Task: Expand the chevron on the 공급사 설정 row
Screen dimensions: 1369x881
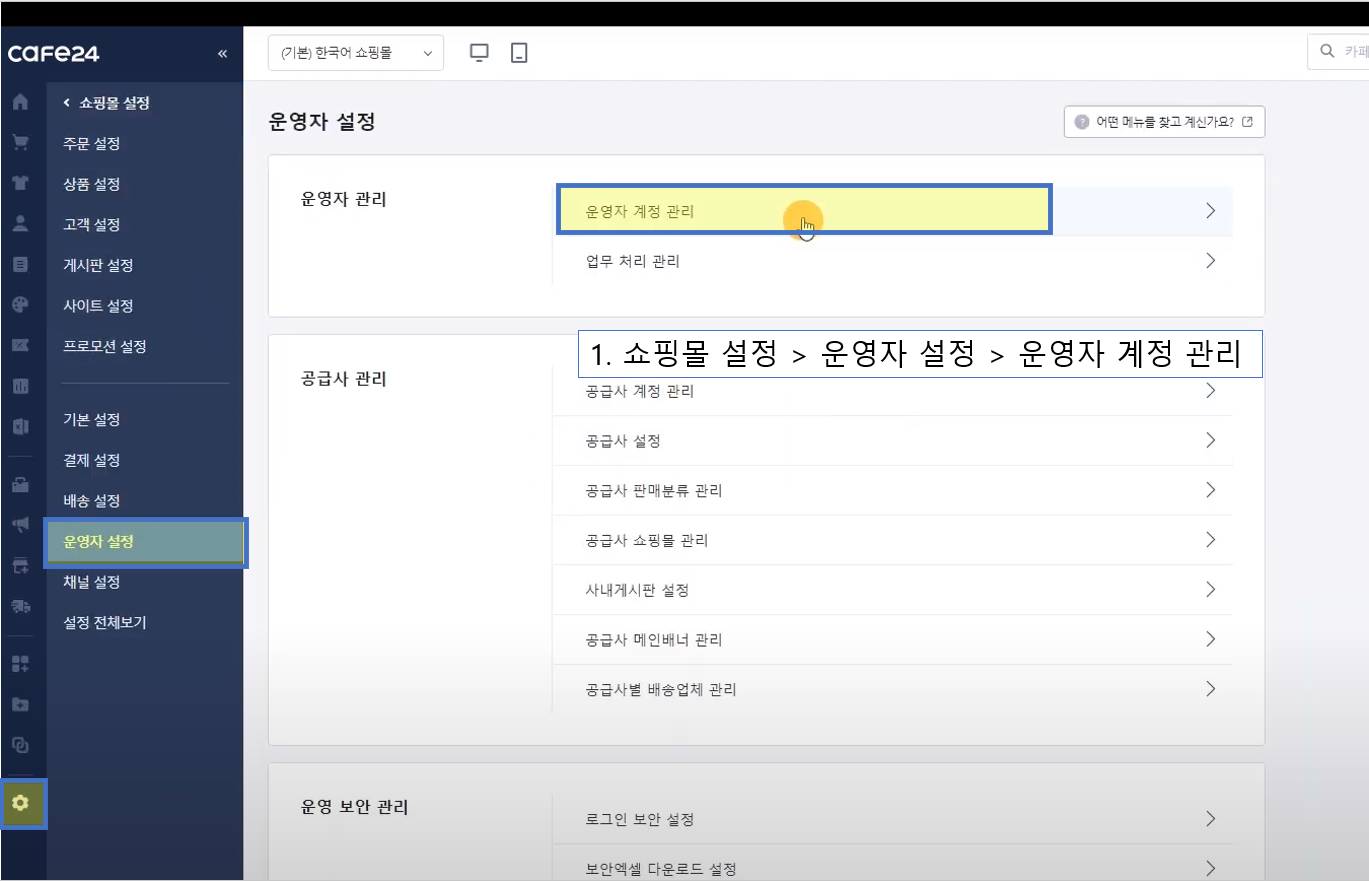Action: point(1210,440)
